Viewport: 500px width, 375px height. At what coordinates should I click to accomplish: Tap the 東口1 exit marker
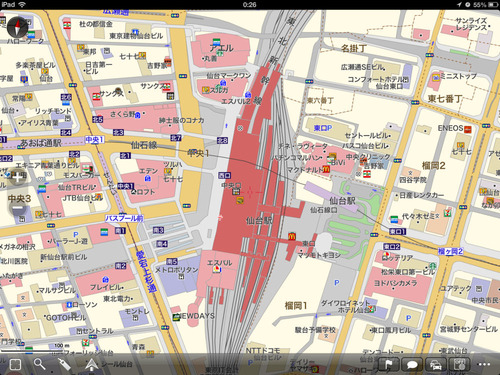[397, 231]
